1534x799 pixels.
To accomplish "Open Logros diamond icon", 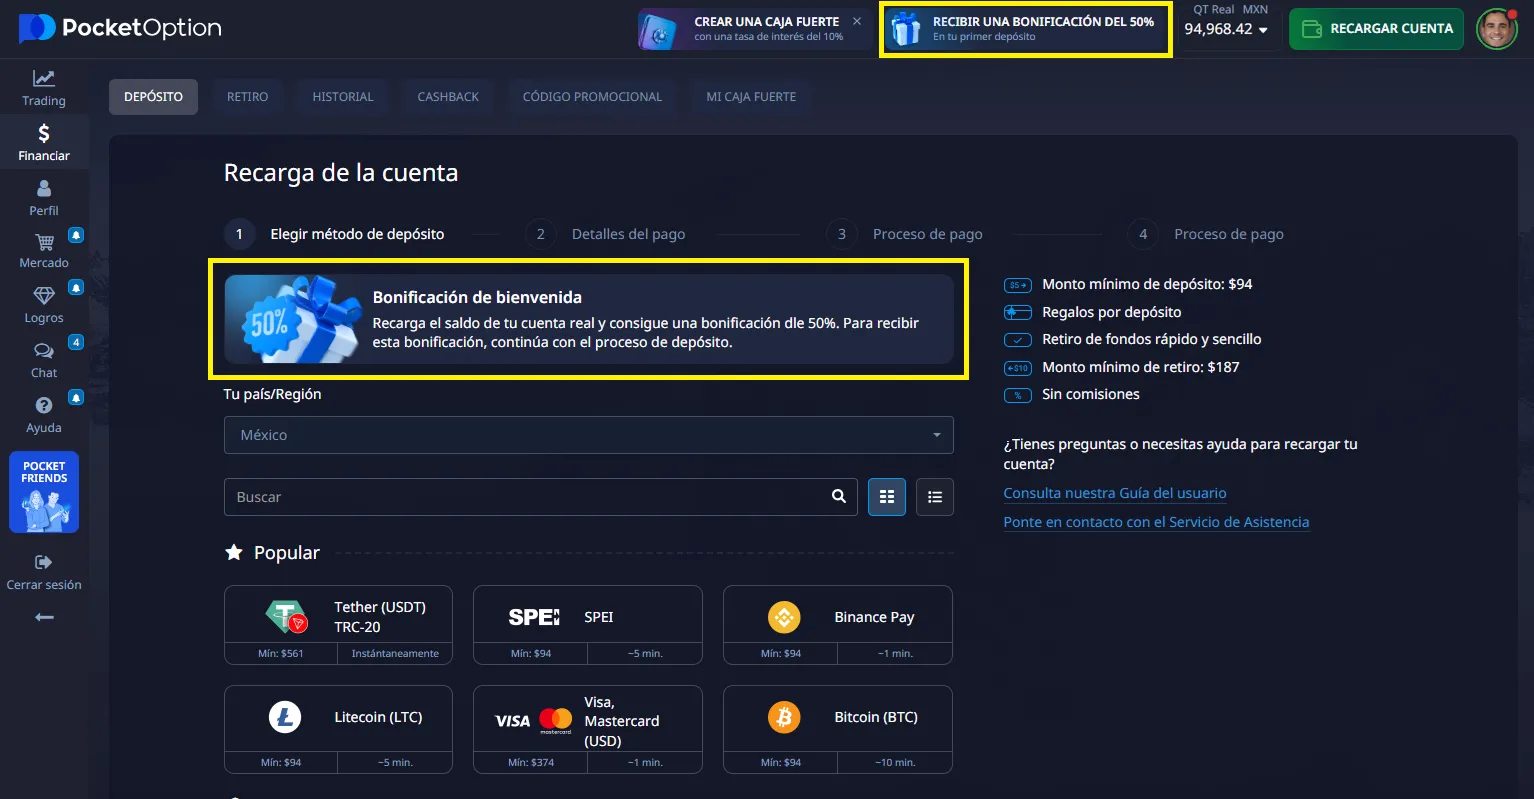I will [44, 296].
